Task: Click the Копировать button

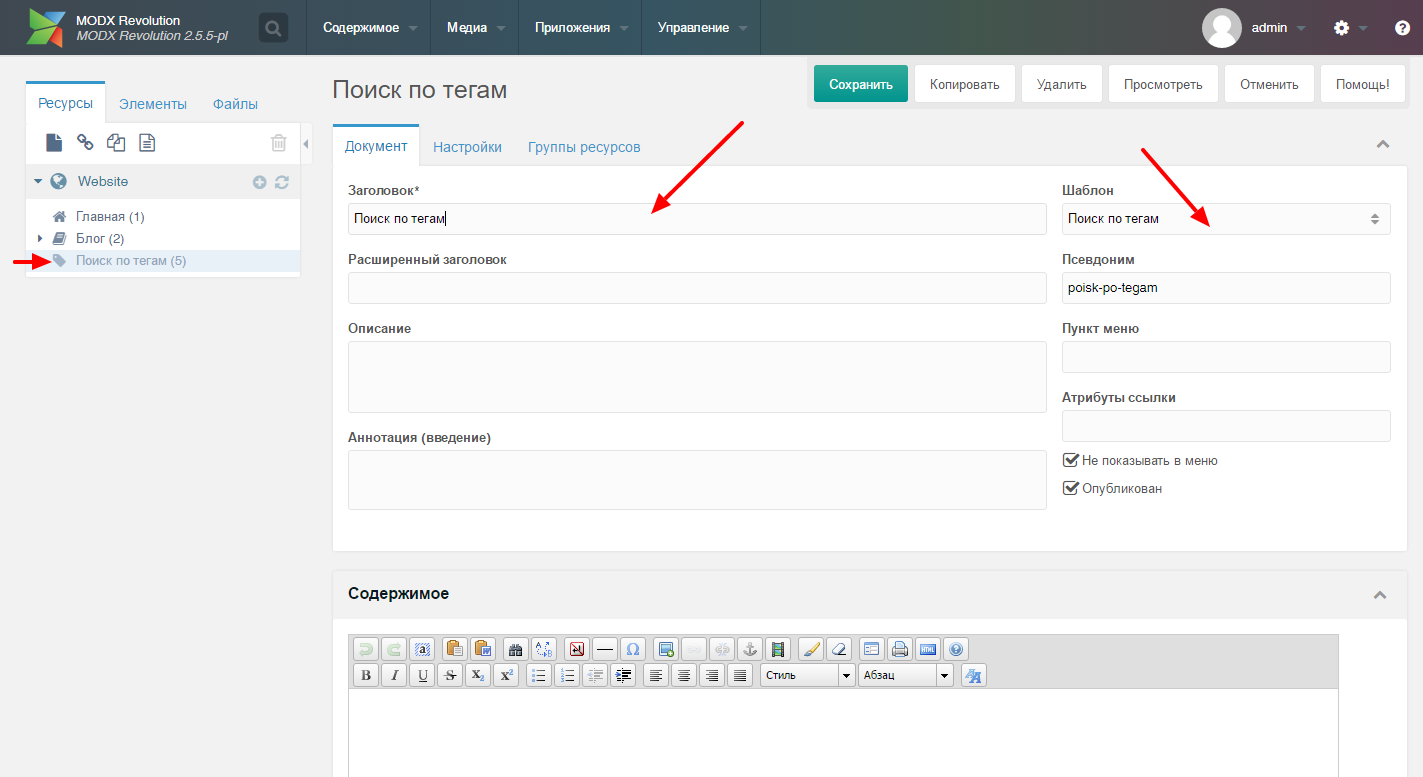Action: 965,84
